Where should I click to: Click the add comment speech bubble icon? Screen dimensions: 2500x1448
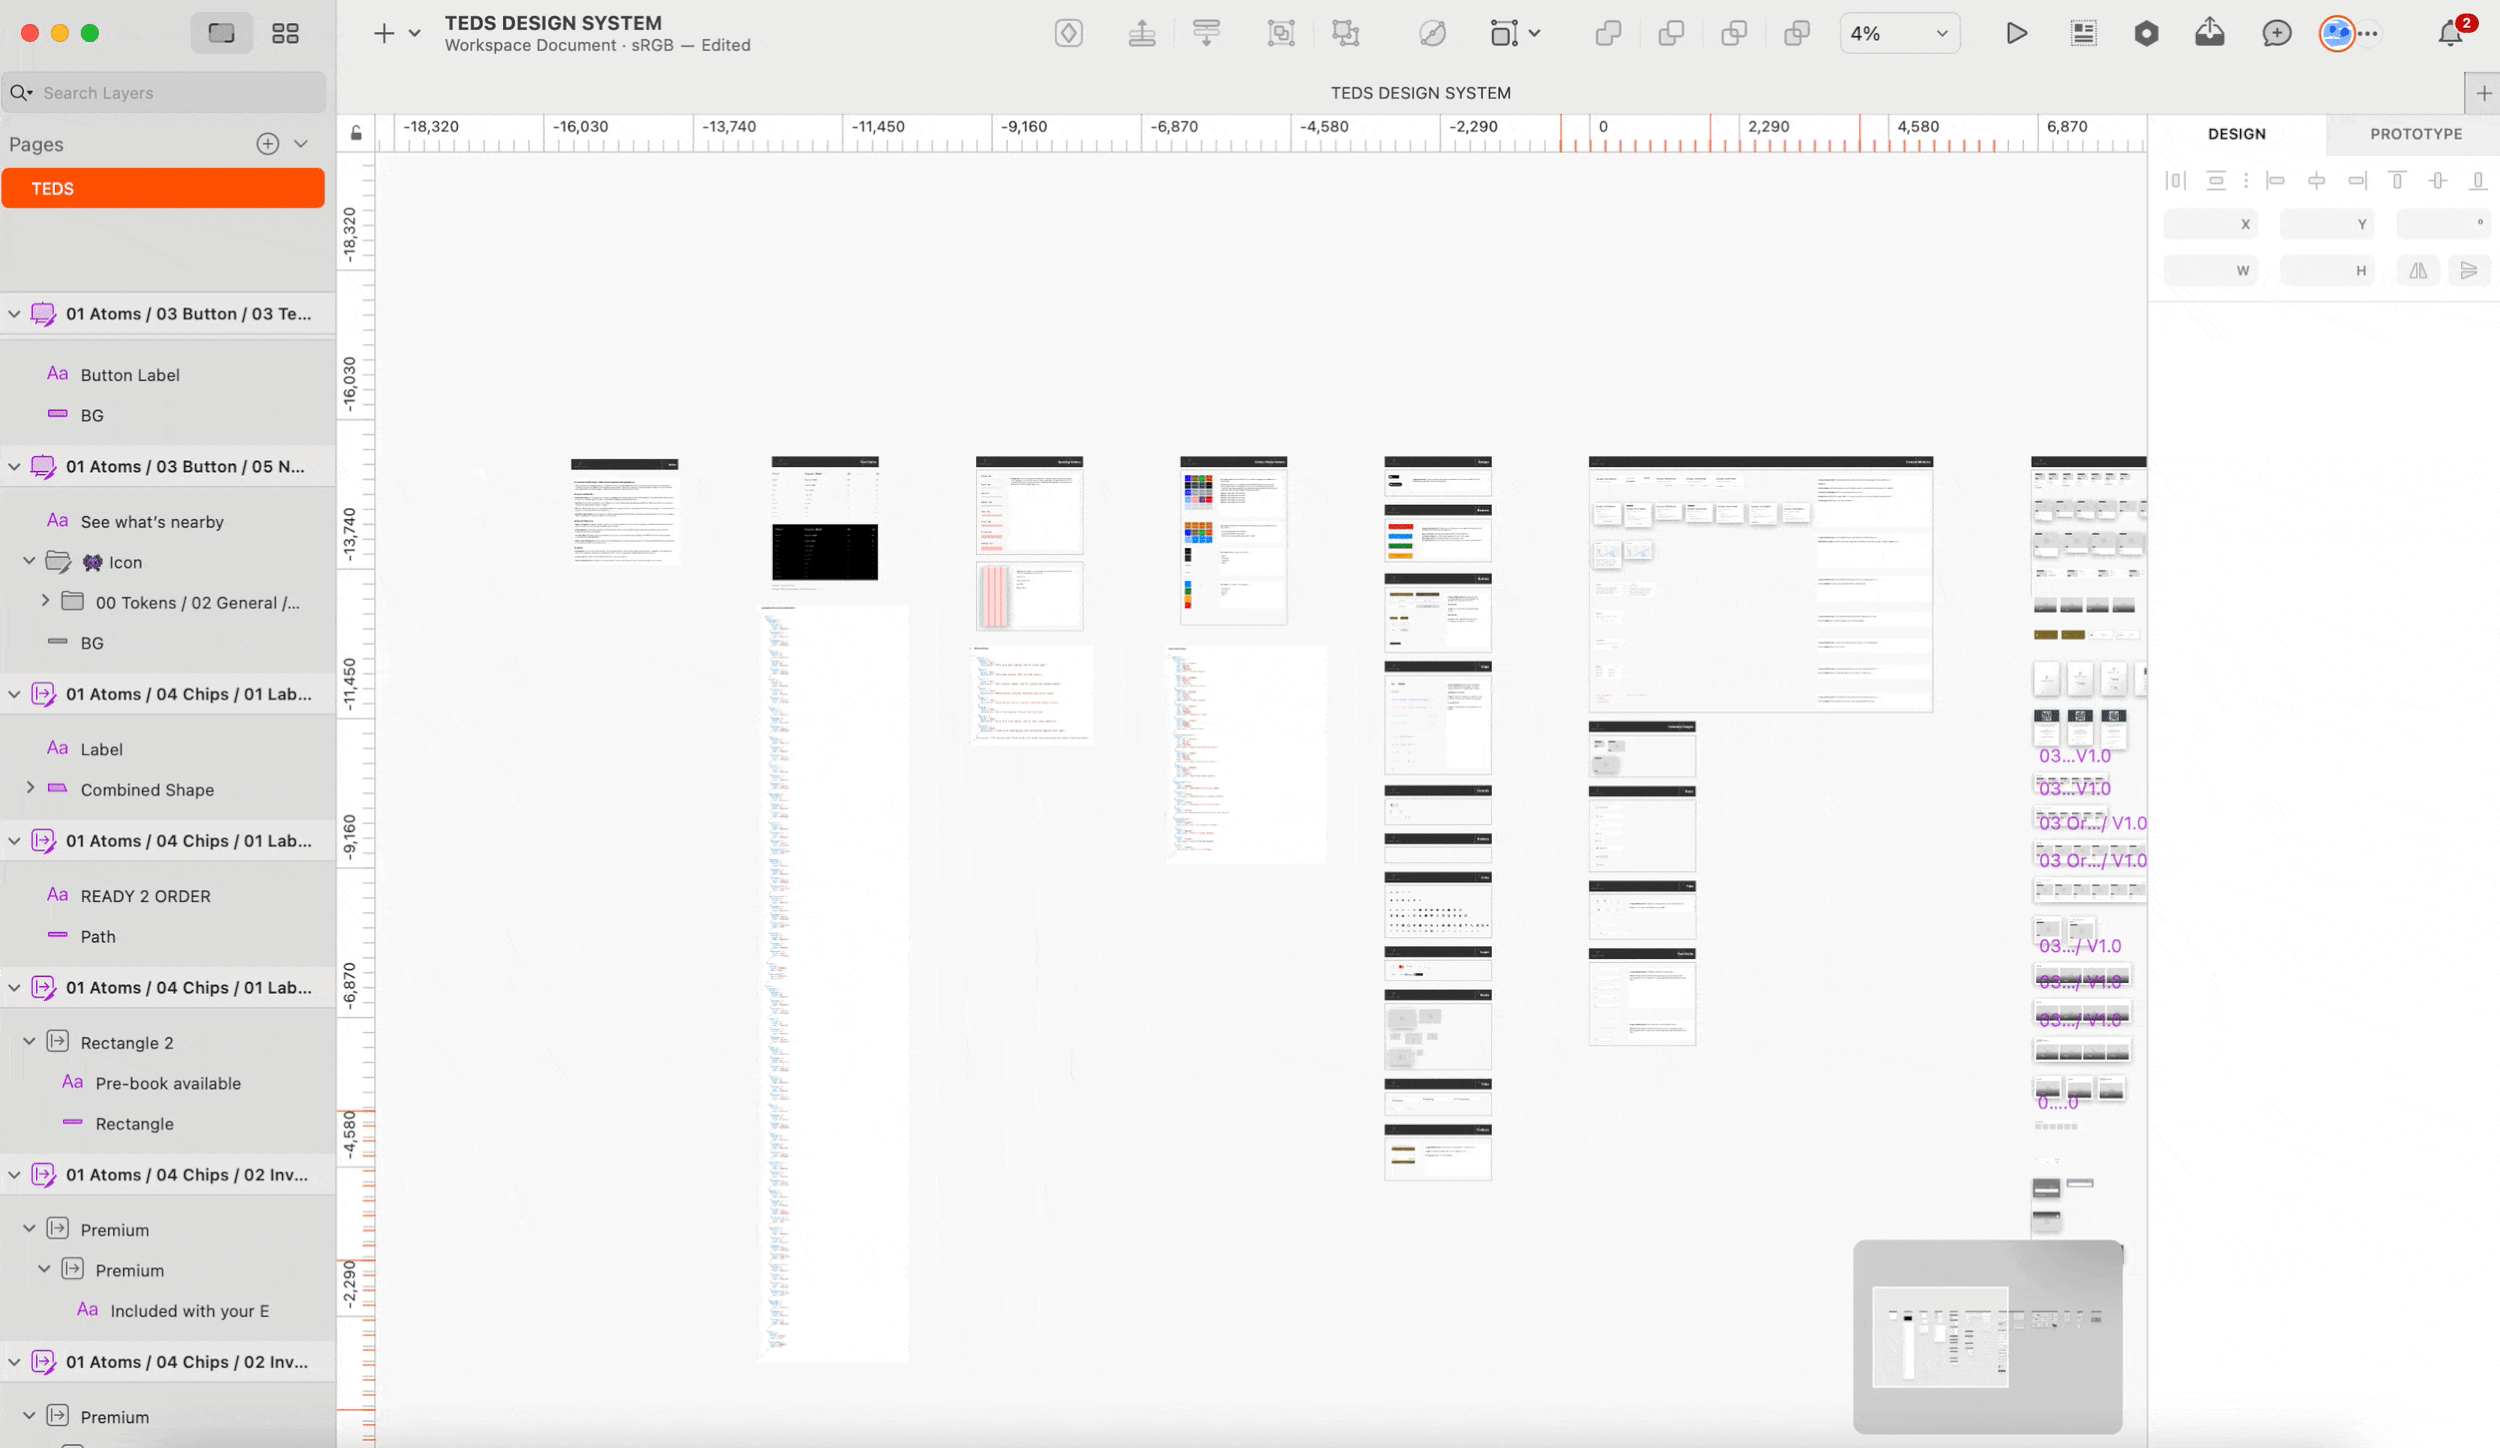pyautogui.click(x=2276, y=33)
